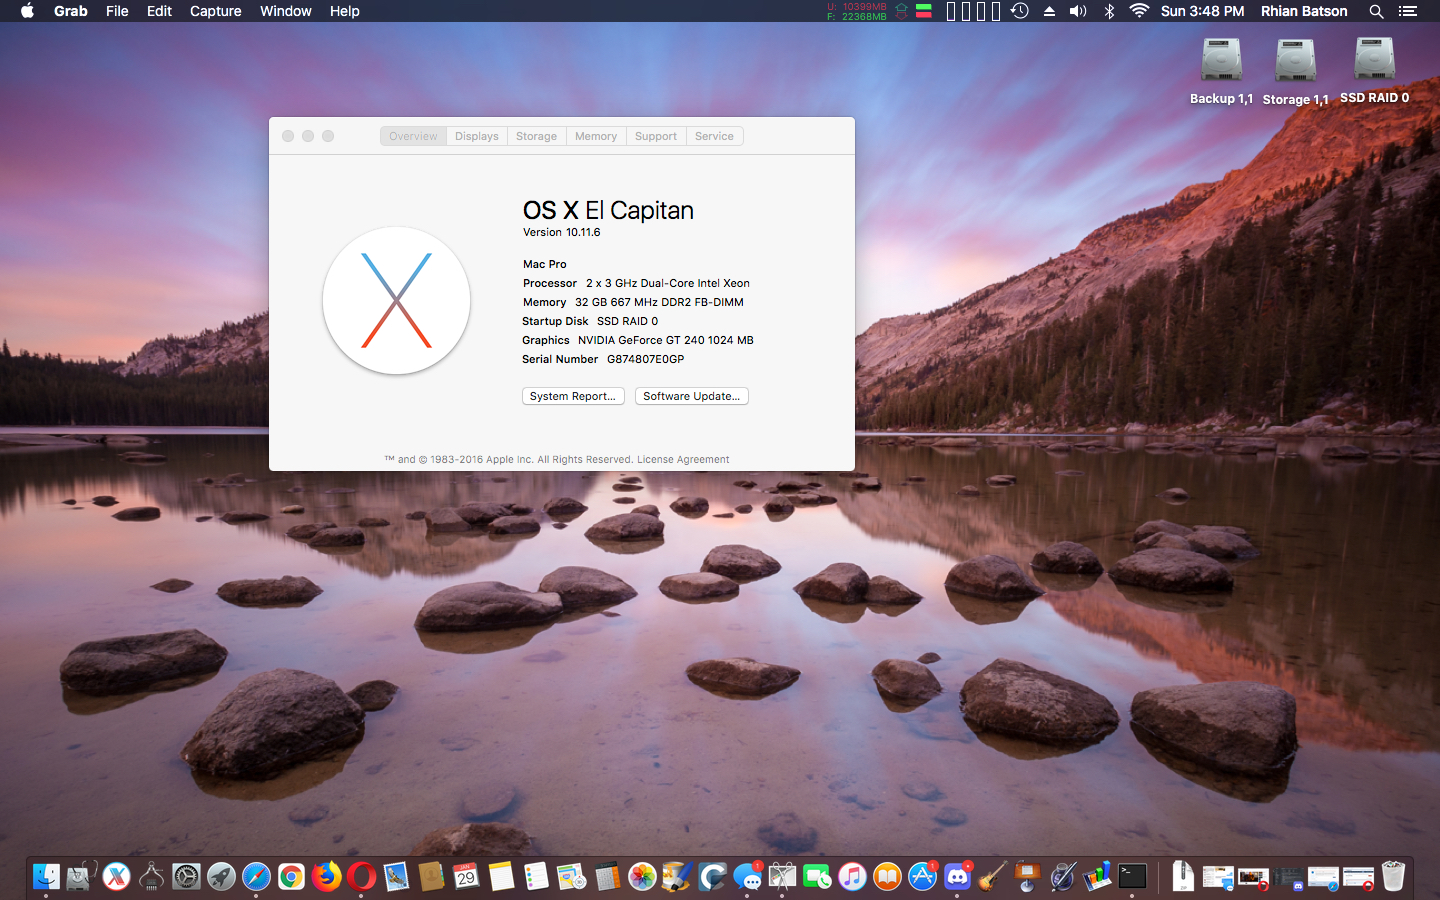
Task: Open the Capture menu
Action: pos(216,11)
